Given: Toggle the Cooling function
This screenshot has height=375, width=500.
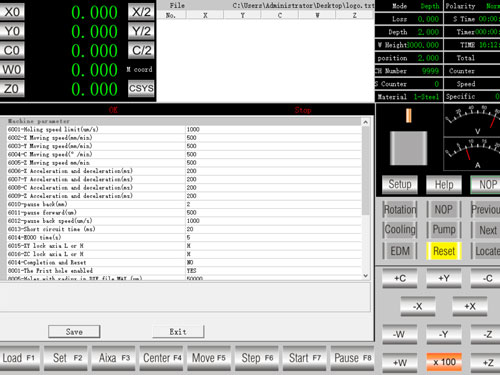Looking at the screenshot, I should [x=400, y=230].
